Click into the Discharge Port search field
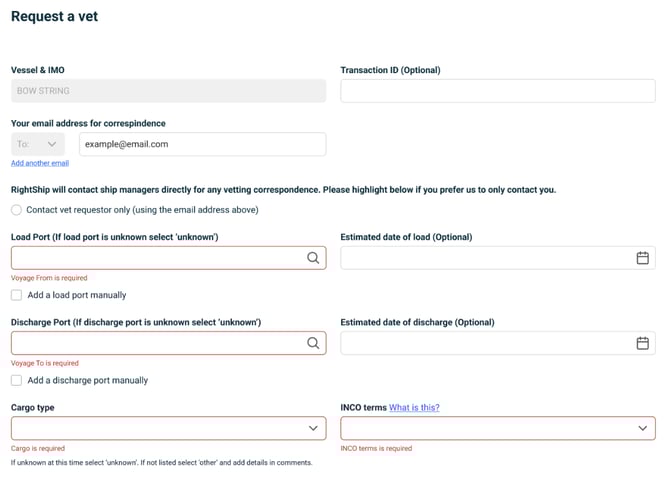670x477 pixels. [x=155, y=343]
